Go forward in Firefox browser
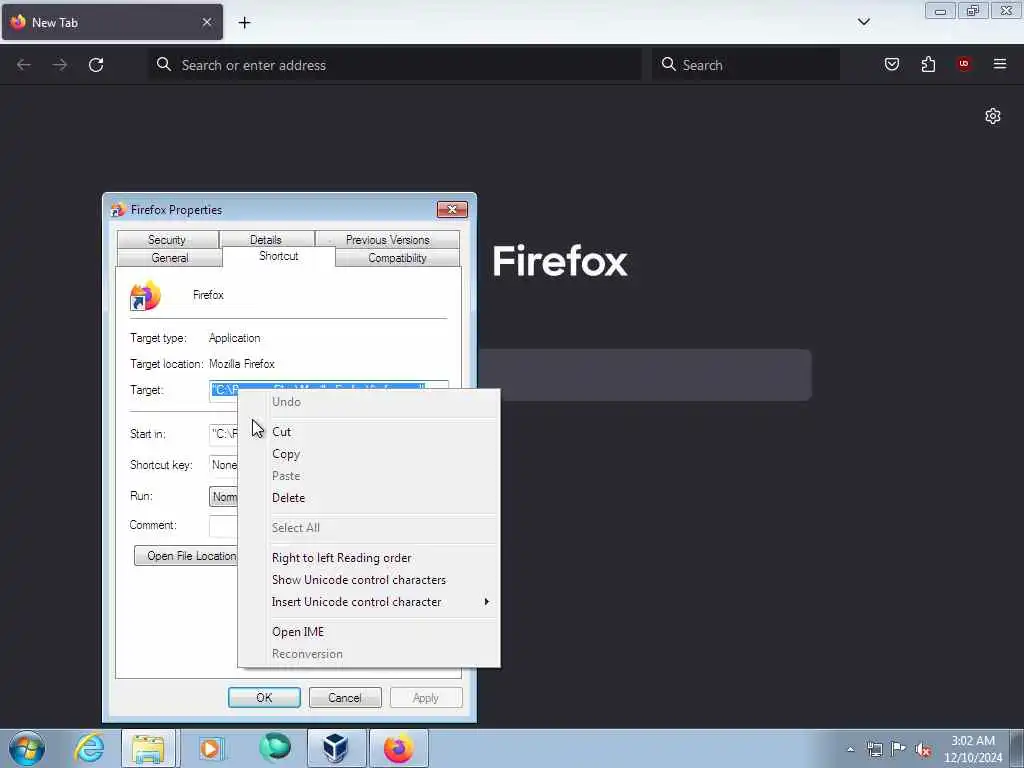The image size is (1024, 768). [60, 65]
